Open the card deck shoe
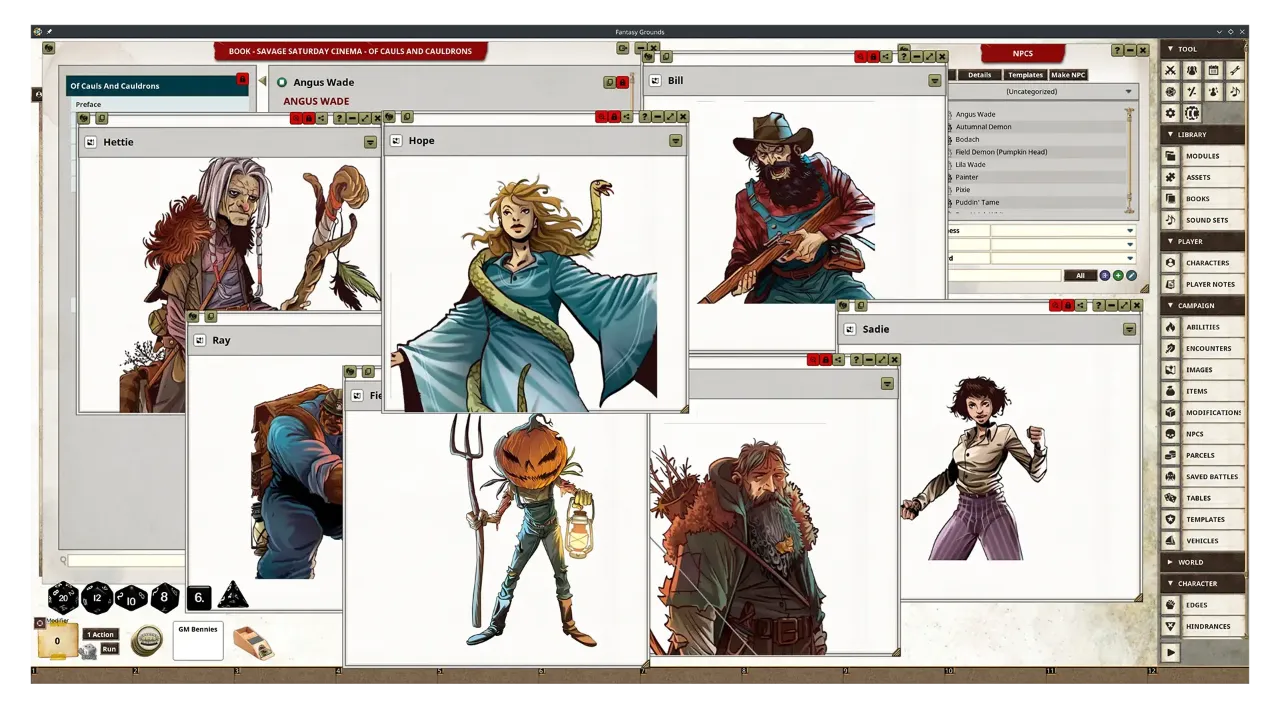 click(x=253, y=642)
